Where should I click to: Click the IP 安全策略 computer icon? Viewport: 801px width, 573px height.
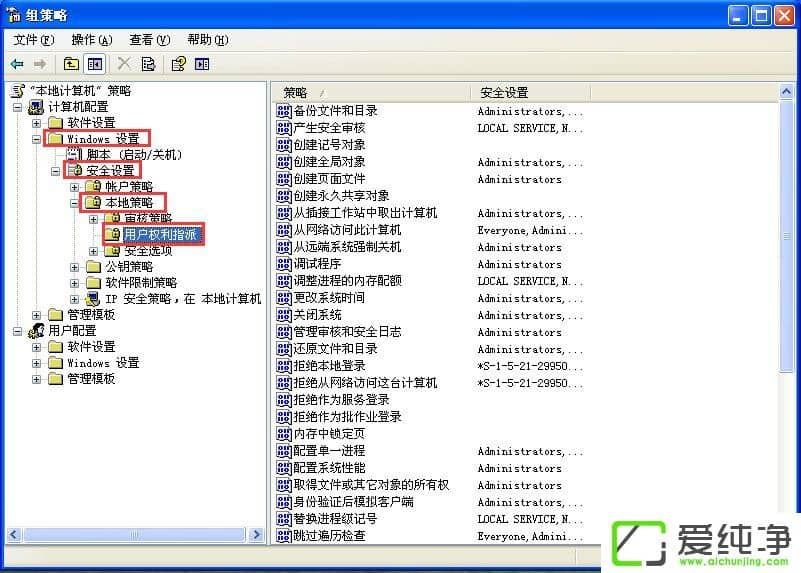tap(93, 298)
